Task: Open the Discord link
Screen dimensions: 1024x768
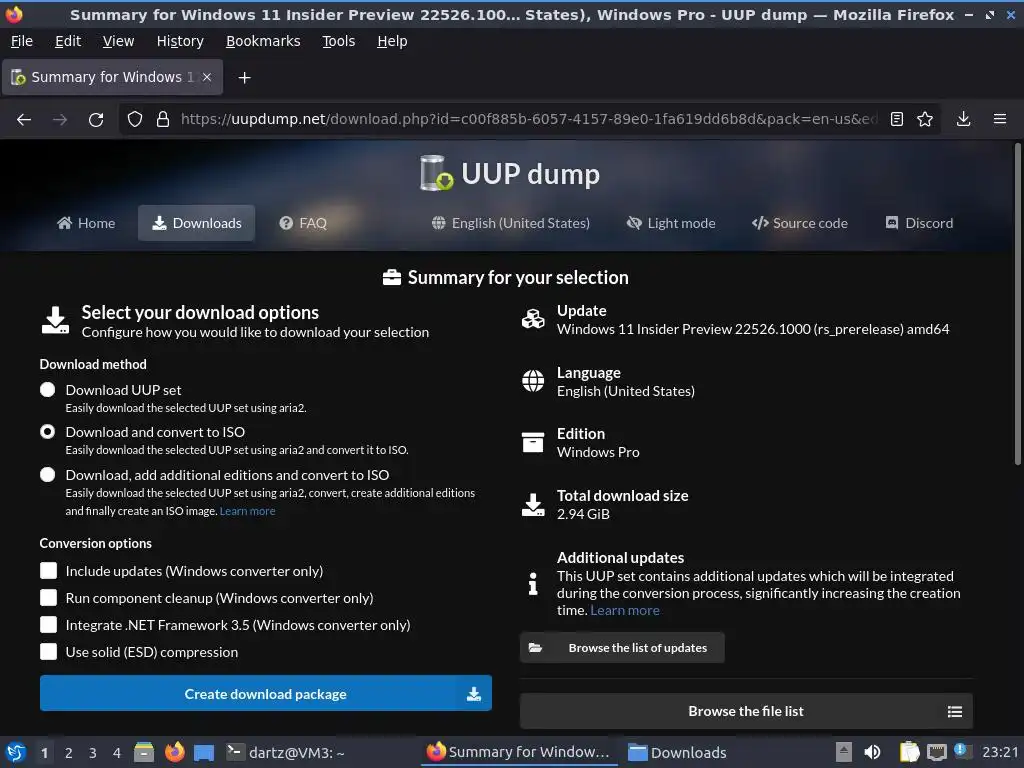Action: tap(919, 223)
